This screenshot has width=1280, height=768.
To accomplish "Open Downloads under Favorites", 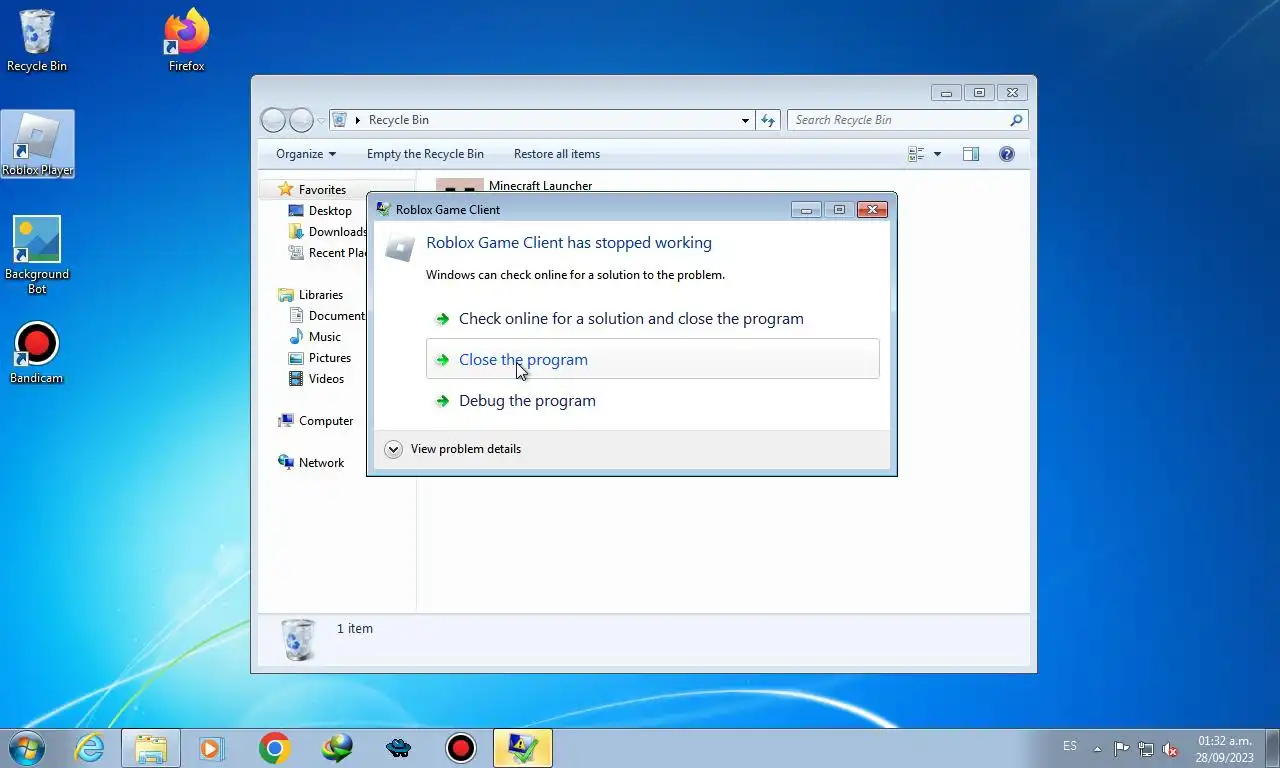I will 328,232.
